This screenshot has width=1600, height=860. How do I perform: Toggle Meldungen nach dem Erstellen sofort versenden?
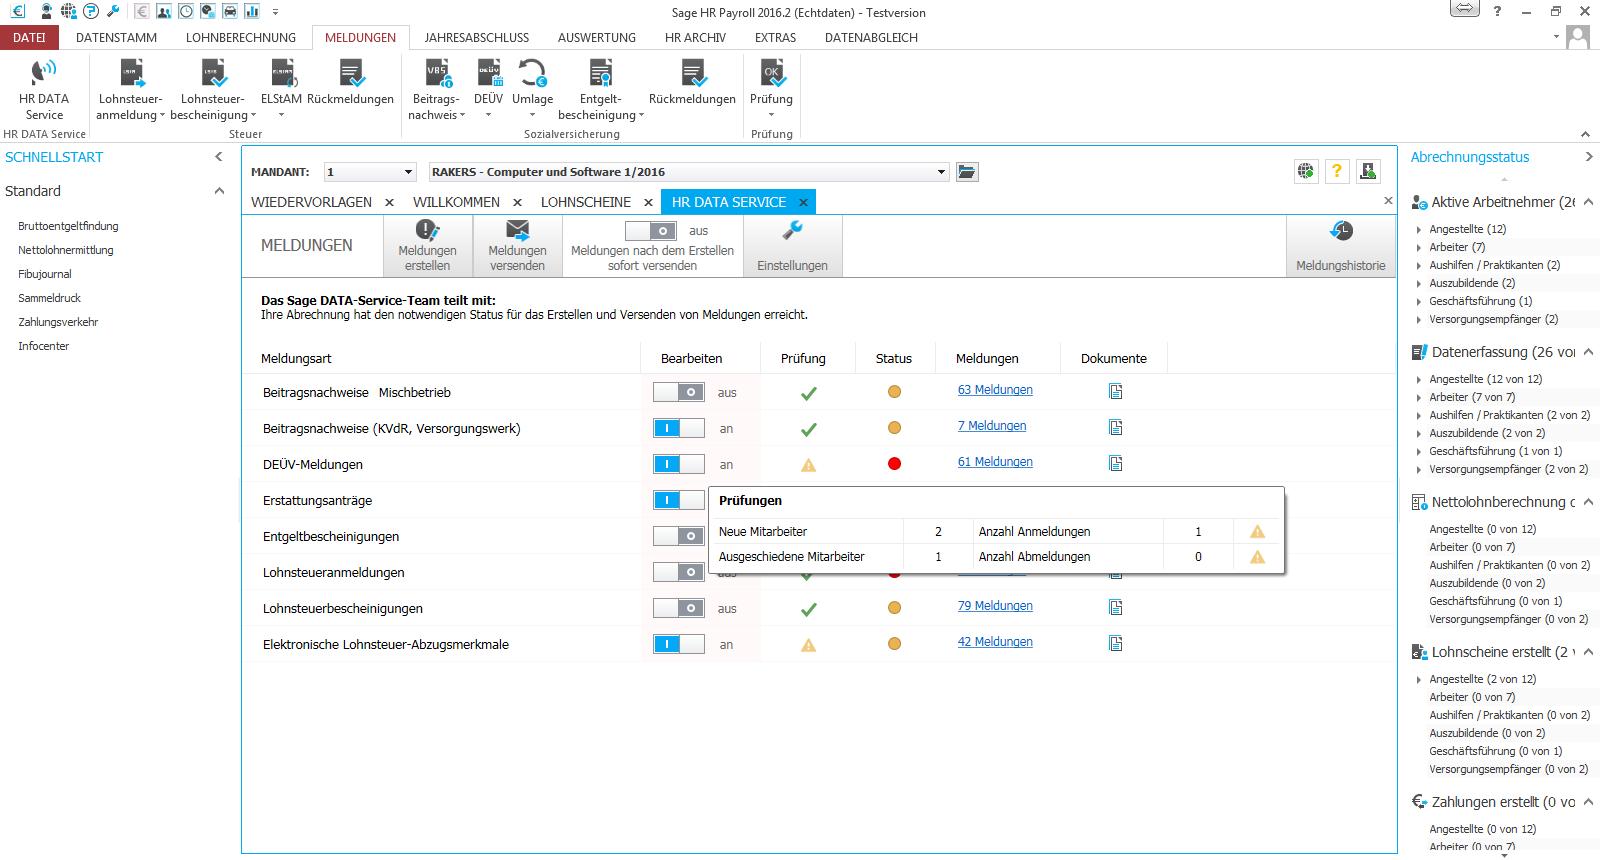click(651, 231)
